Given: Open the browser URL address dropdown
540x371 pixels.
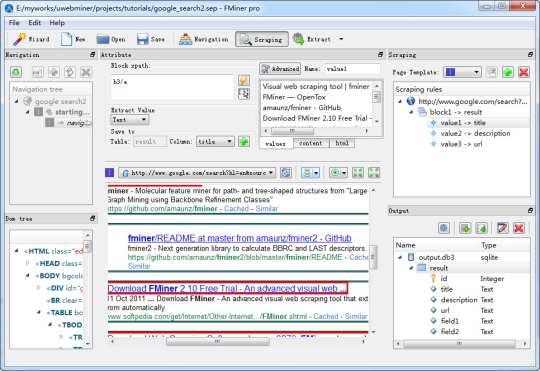Looking at the screenshot, I should [x=271, y=173].
